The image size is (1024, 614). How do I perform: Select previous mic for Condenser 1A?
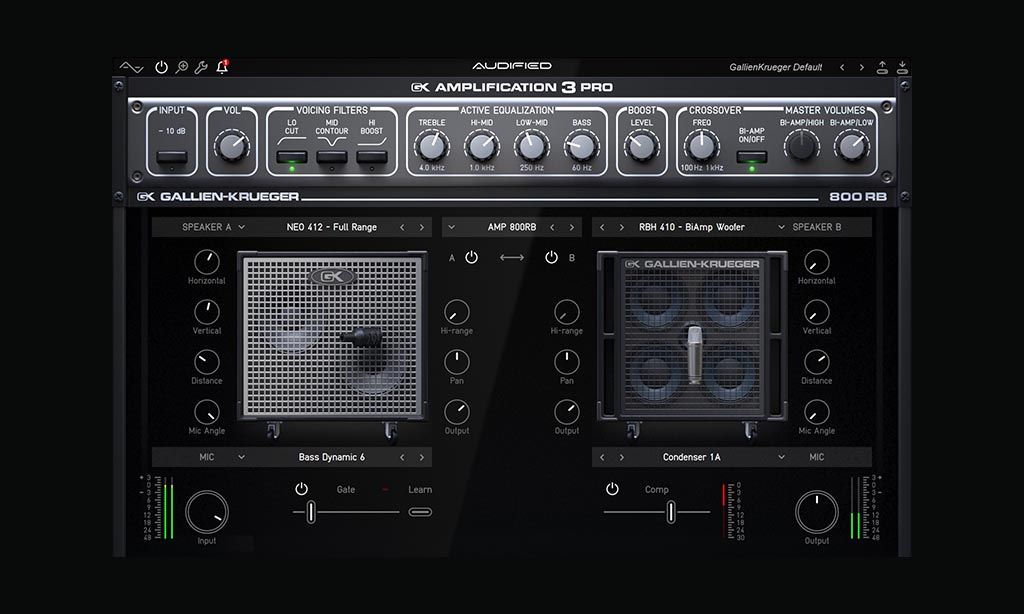point(602,457)
